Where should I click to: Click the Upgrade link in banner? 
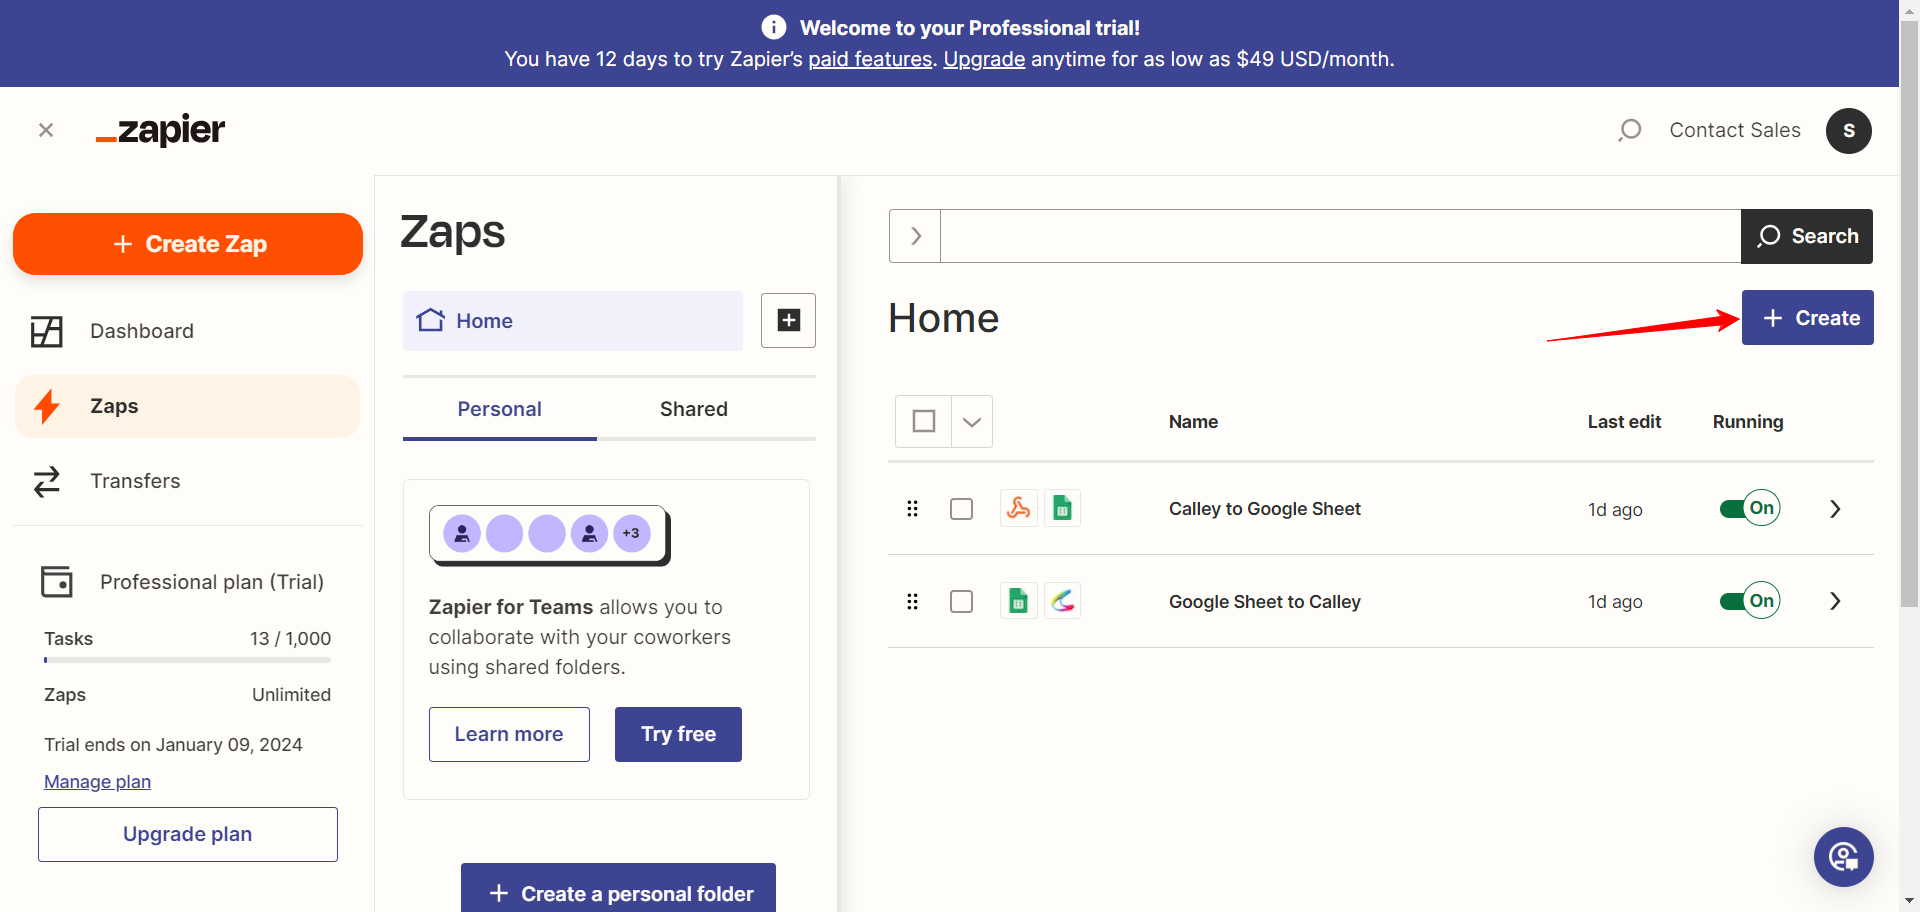(x=984, y=59)
